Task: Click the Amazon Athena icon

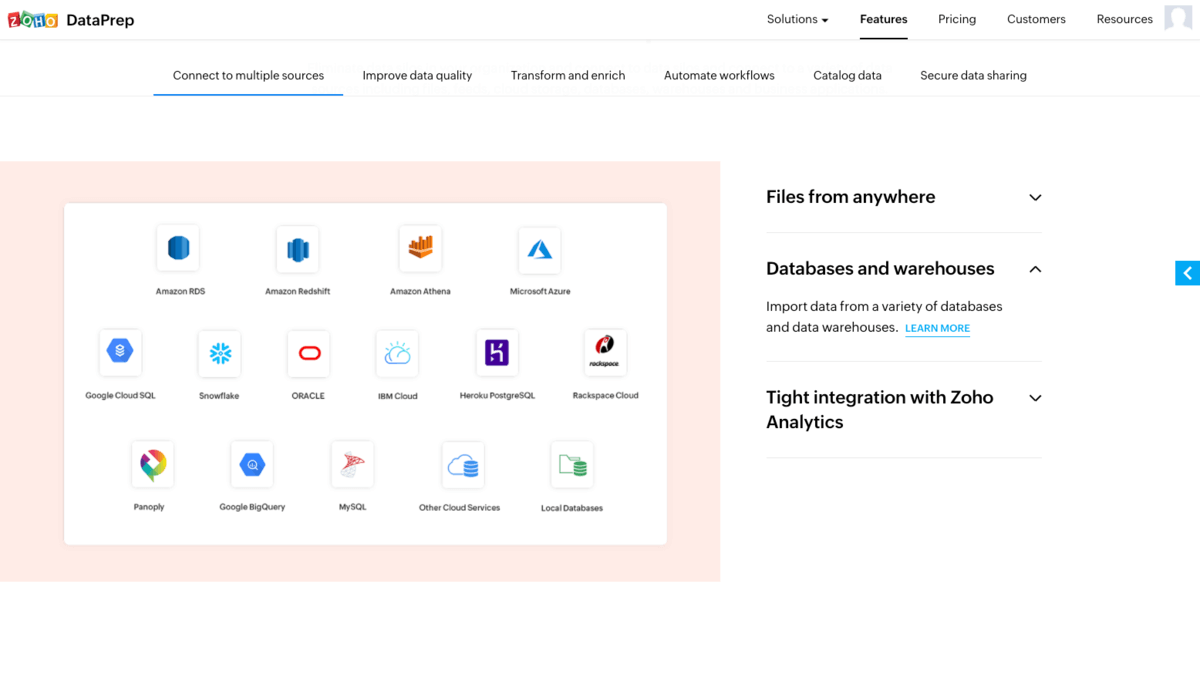Action: [420, 248]
